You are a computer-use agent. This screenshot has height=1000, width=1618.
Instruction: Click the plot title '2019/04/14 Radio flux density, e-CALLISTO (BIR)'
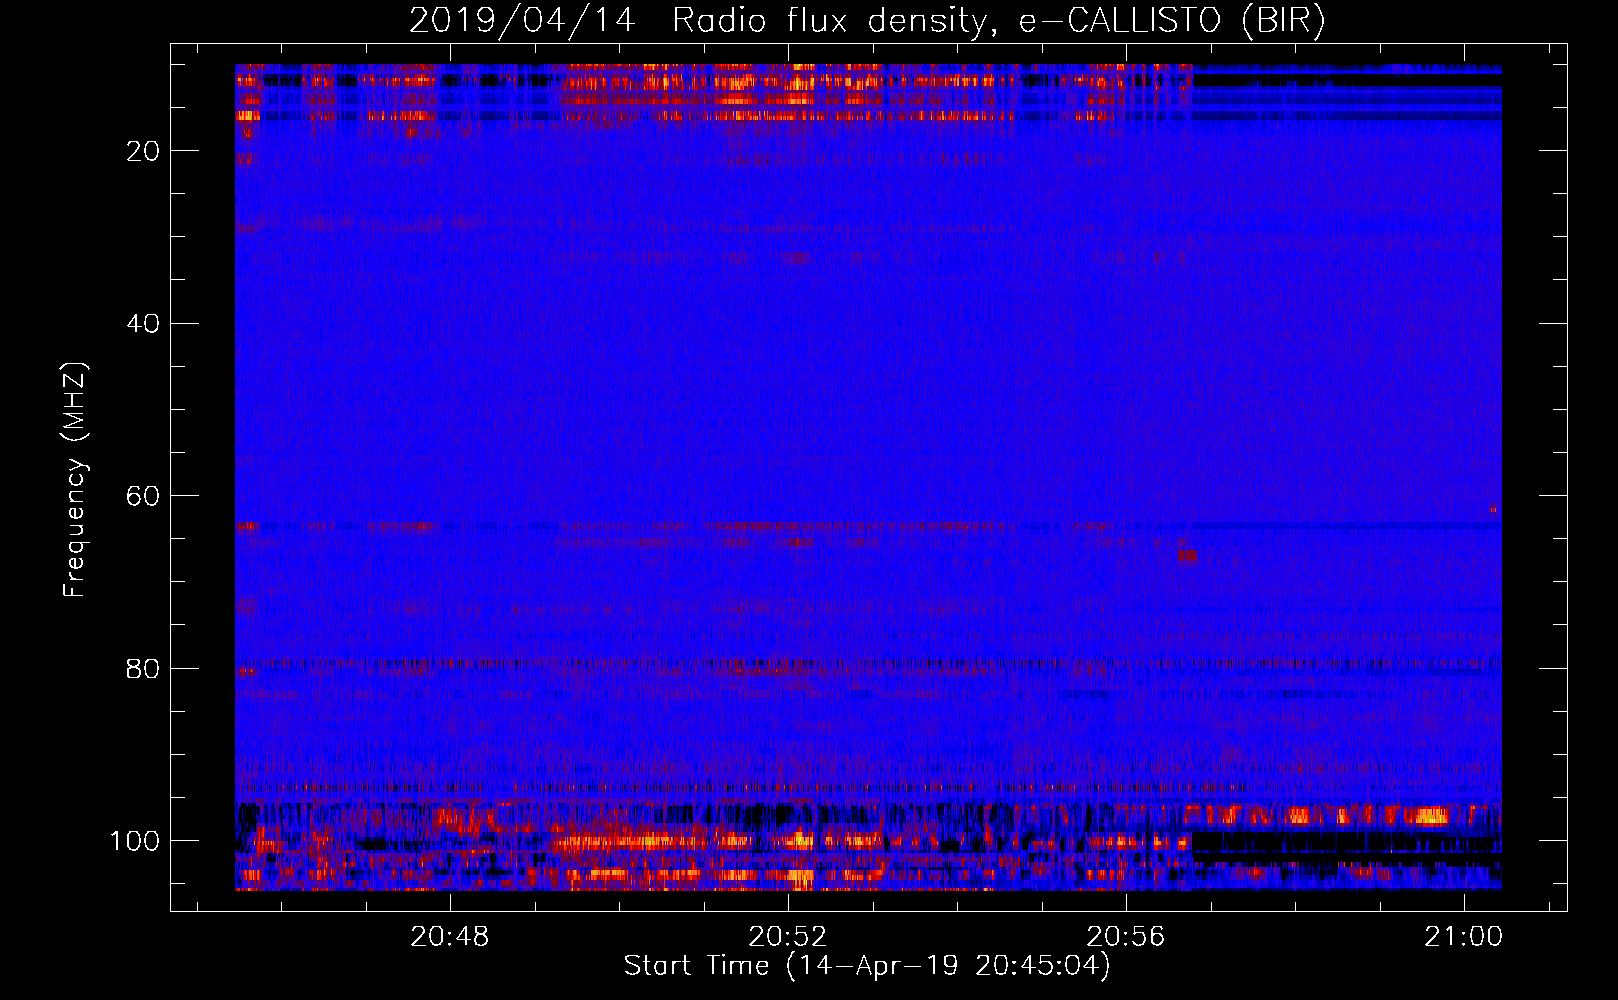click(867, 20)
